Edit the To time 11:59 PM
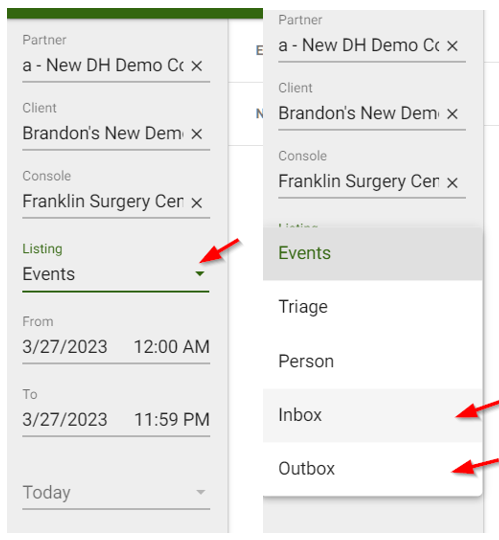499x540 pixels. pos(171,419)
